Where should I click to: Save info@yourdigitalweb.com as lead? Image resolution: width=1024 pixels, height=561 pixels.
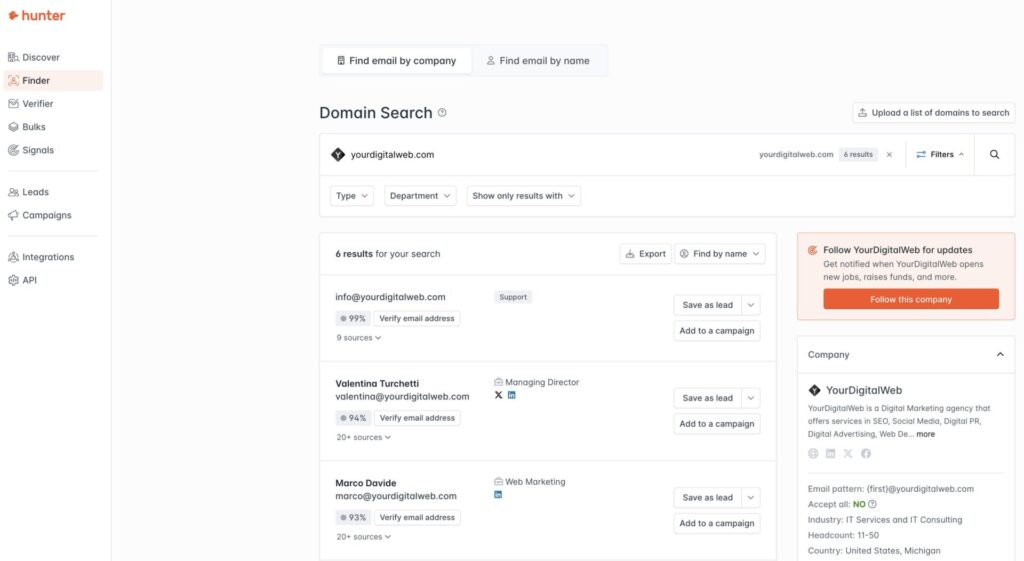(x=707, y=305)
